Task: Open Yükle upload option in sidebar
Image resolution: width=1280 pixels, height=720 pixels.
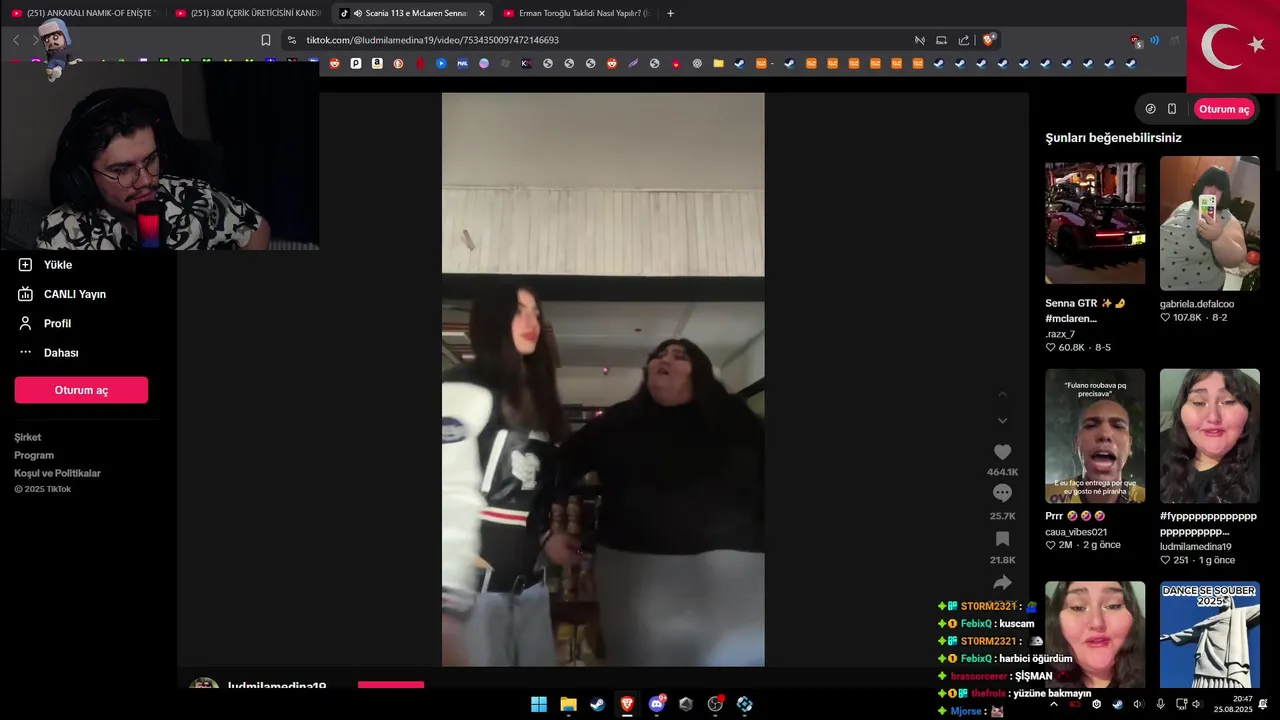Action: (46, 265)
